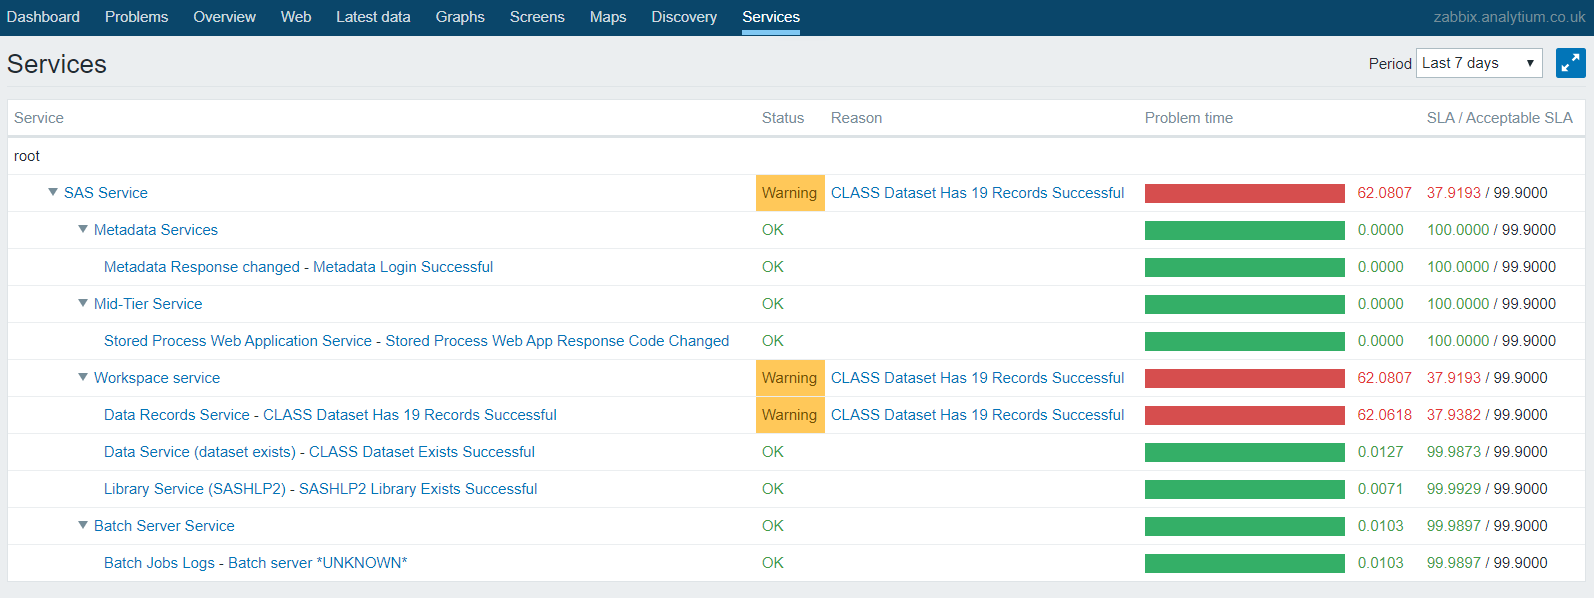Open the Period dropdown

[1478, 63]
